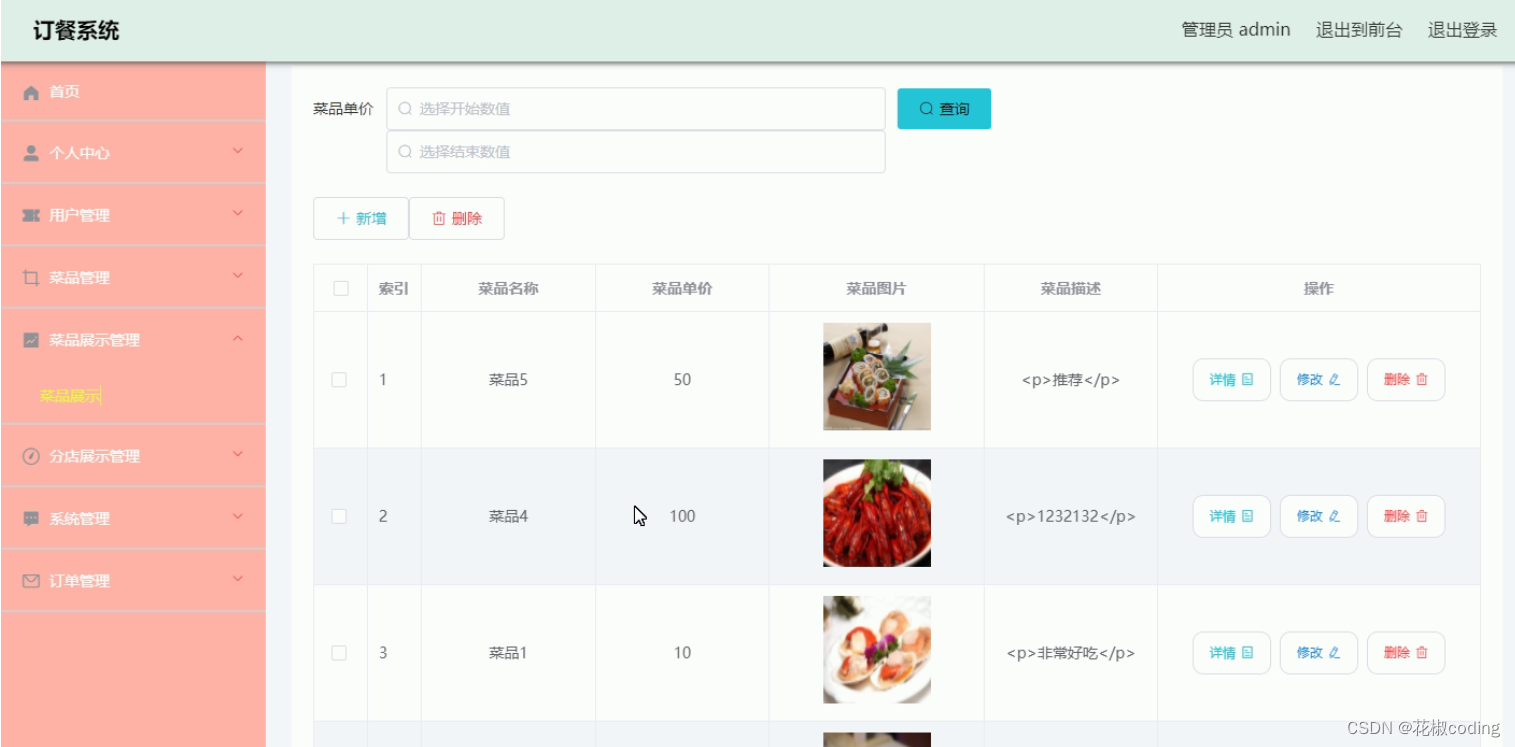
Task: Select the 菜品管理 sidebar icon
Action: [x=30, y=277]
